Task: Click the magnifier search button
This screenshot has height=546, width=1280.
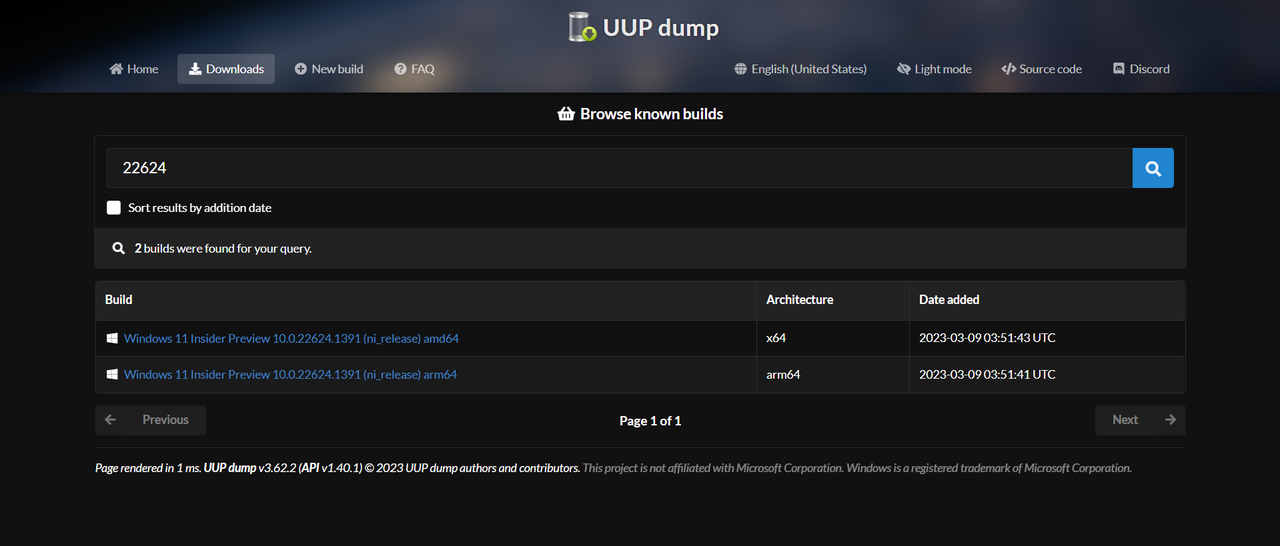Action: [x=1153, y=168]
